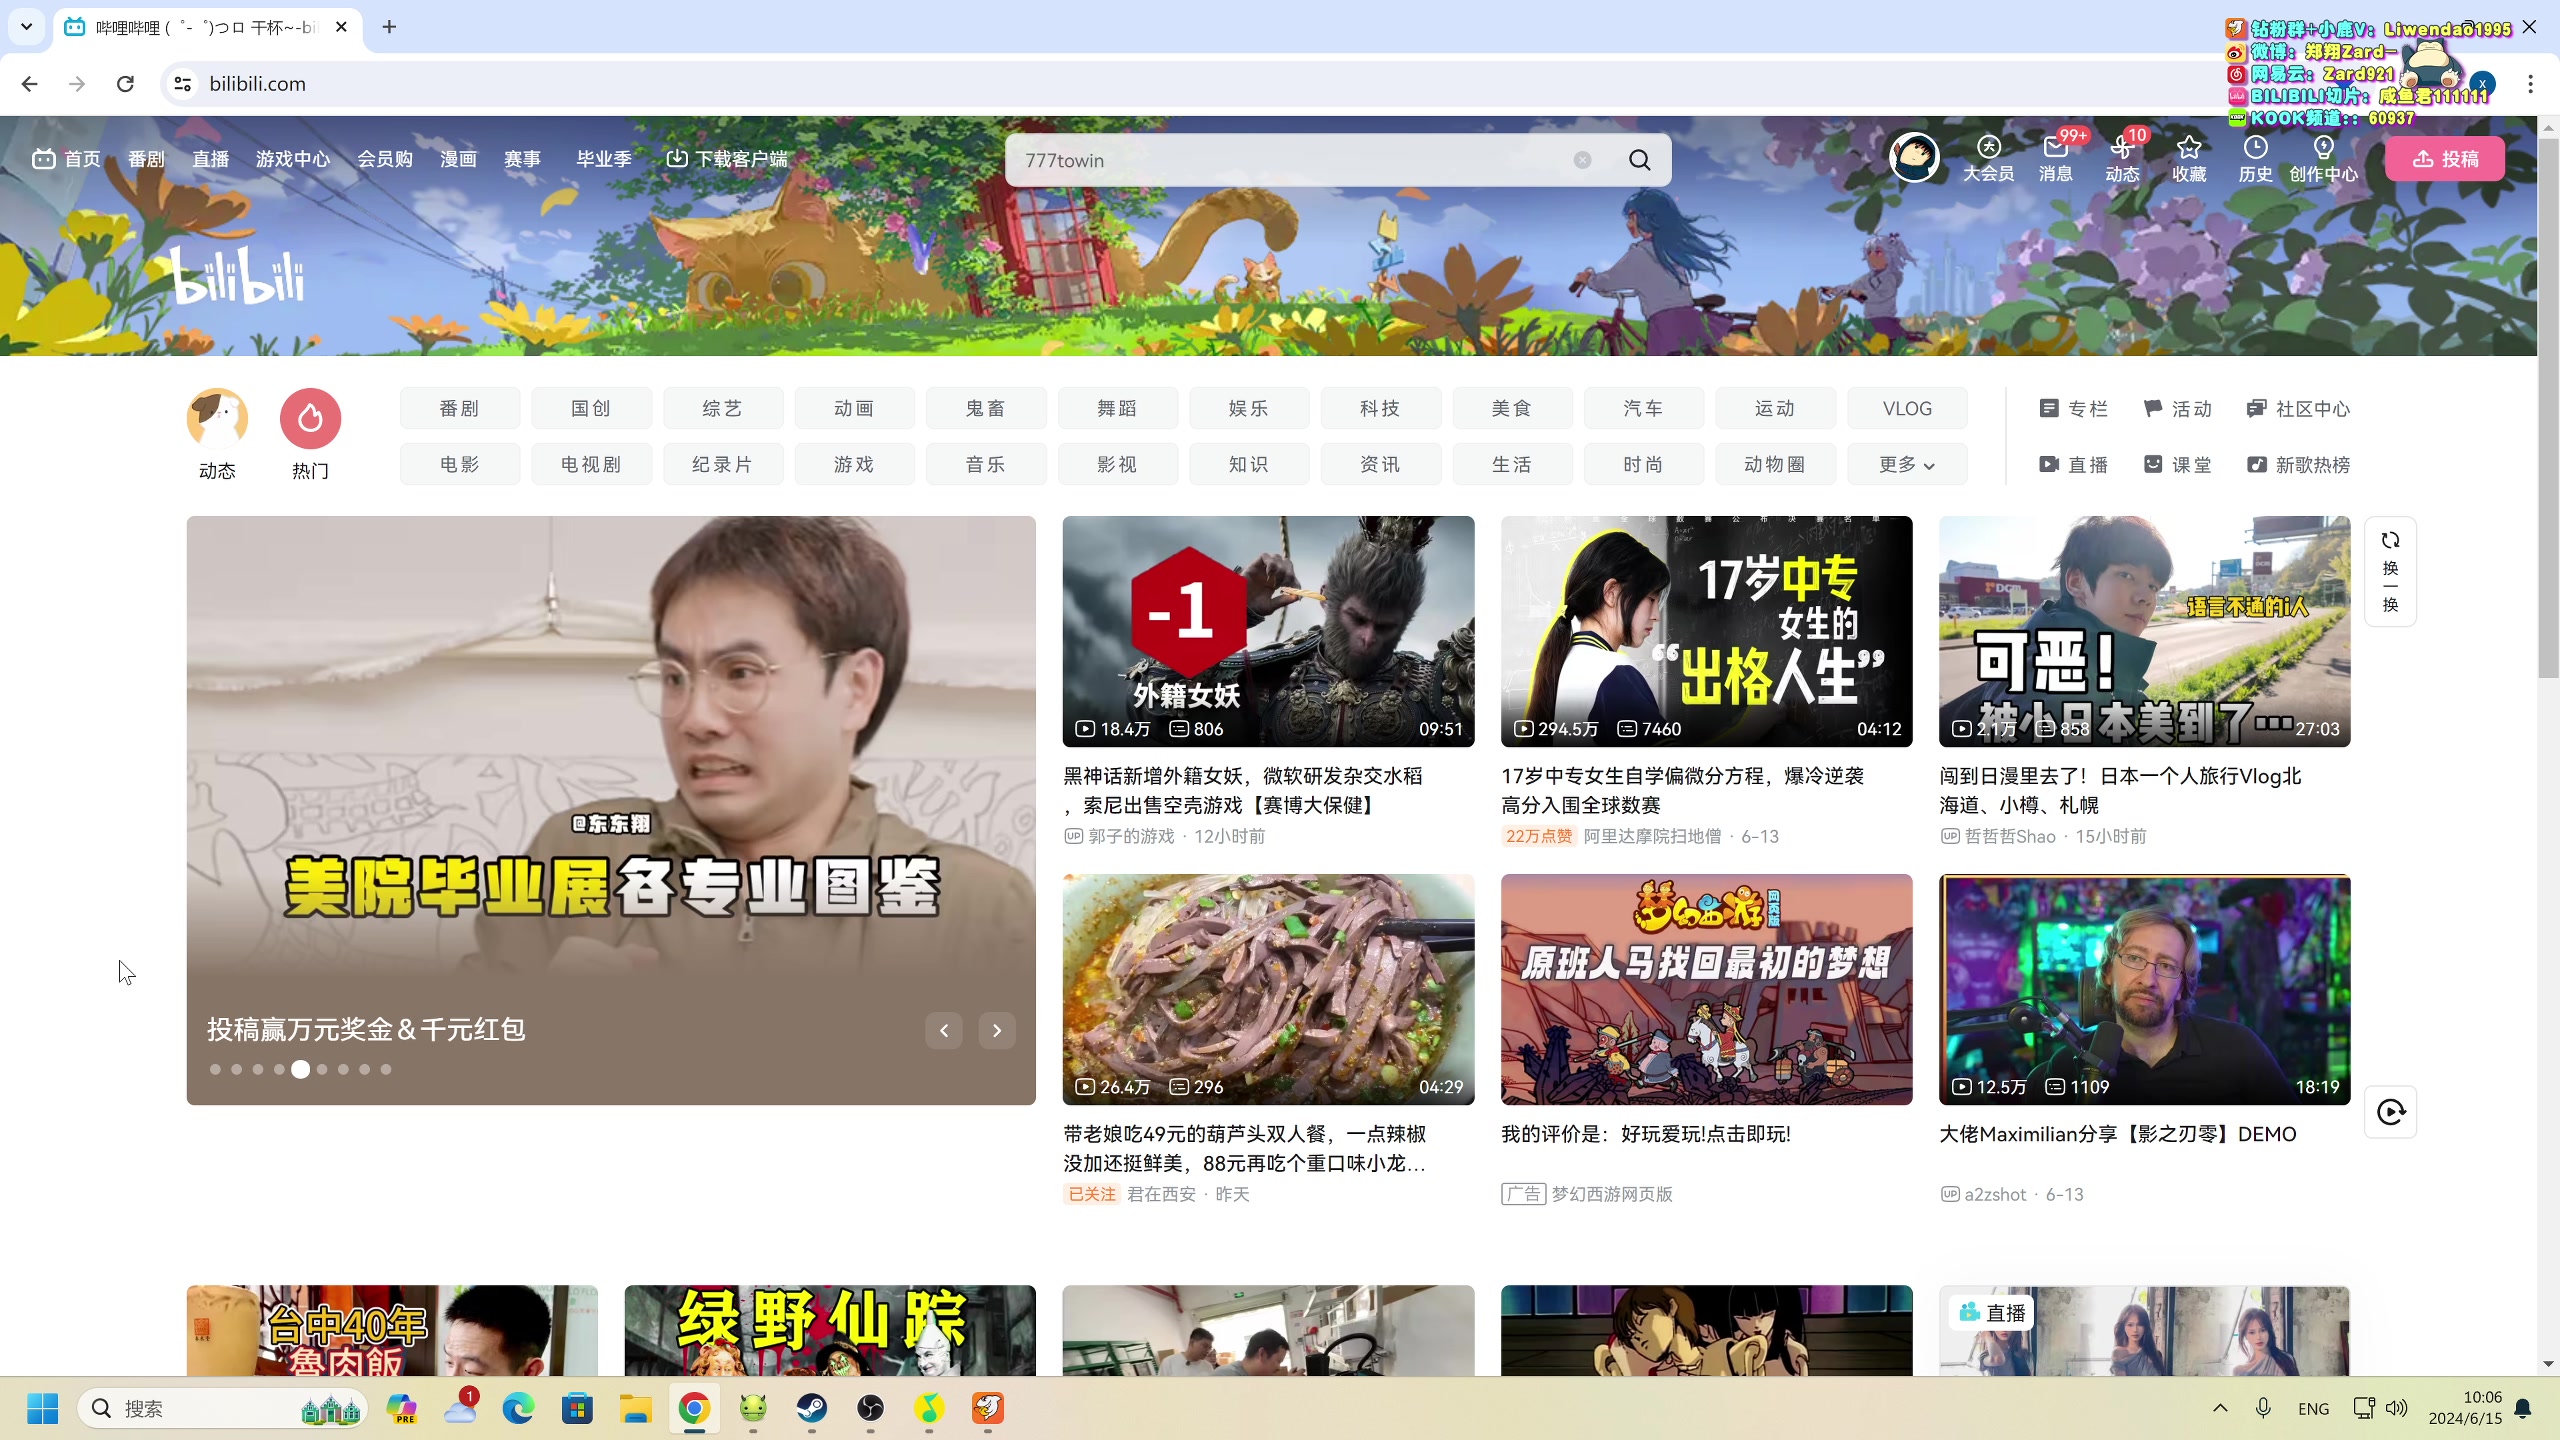The image size is (2560, 1440).
Task: Open 会员购 in top navigation
Action: (x=385, y=159)
